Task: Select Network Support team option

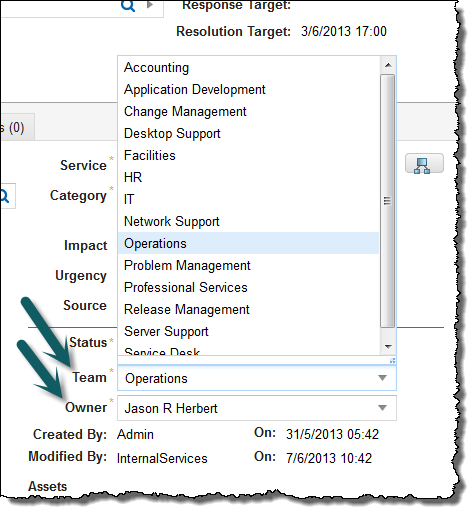Action: 248,221
